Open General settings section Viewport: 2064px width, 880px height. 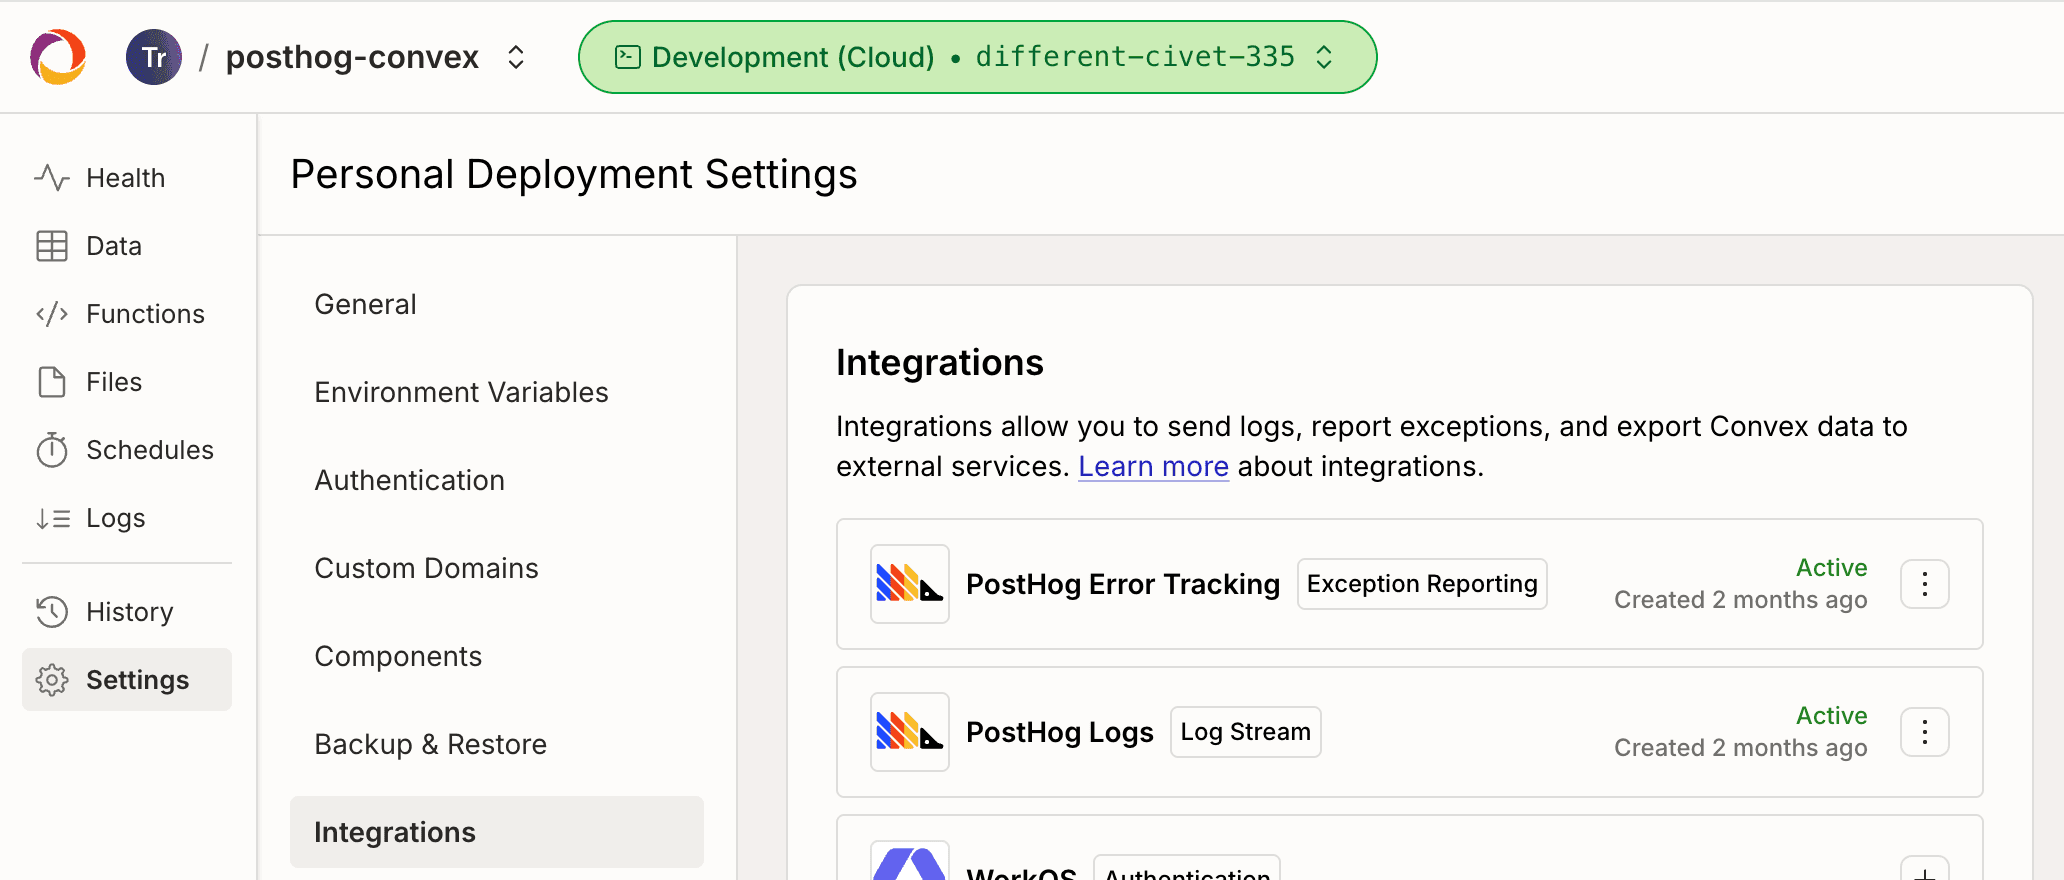497,304
